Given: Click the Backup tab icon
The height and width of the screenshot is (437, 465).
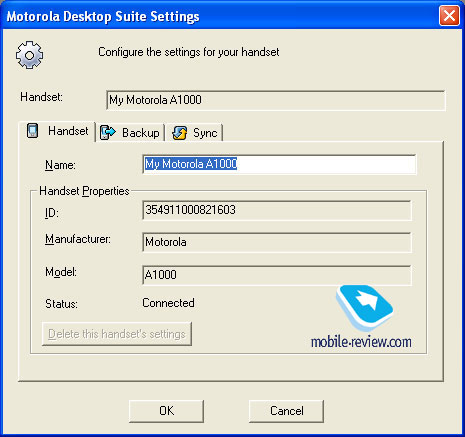Looking at the screenshot, I should pos(108,133).
